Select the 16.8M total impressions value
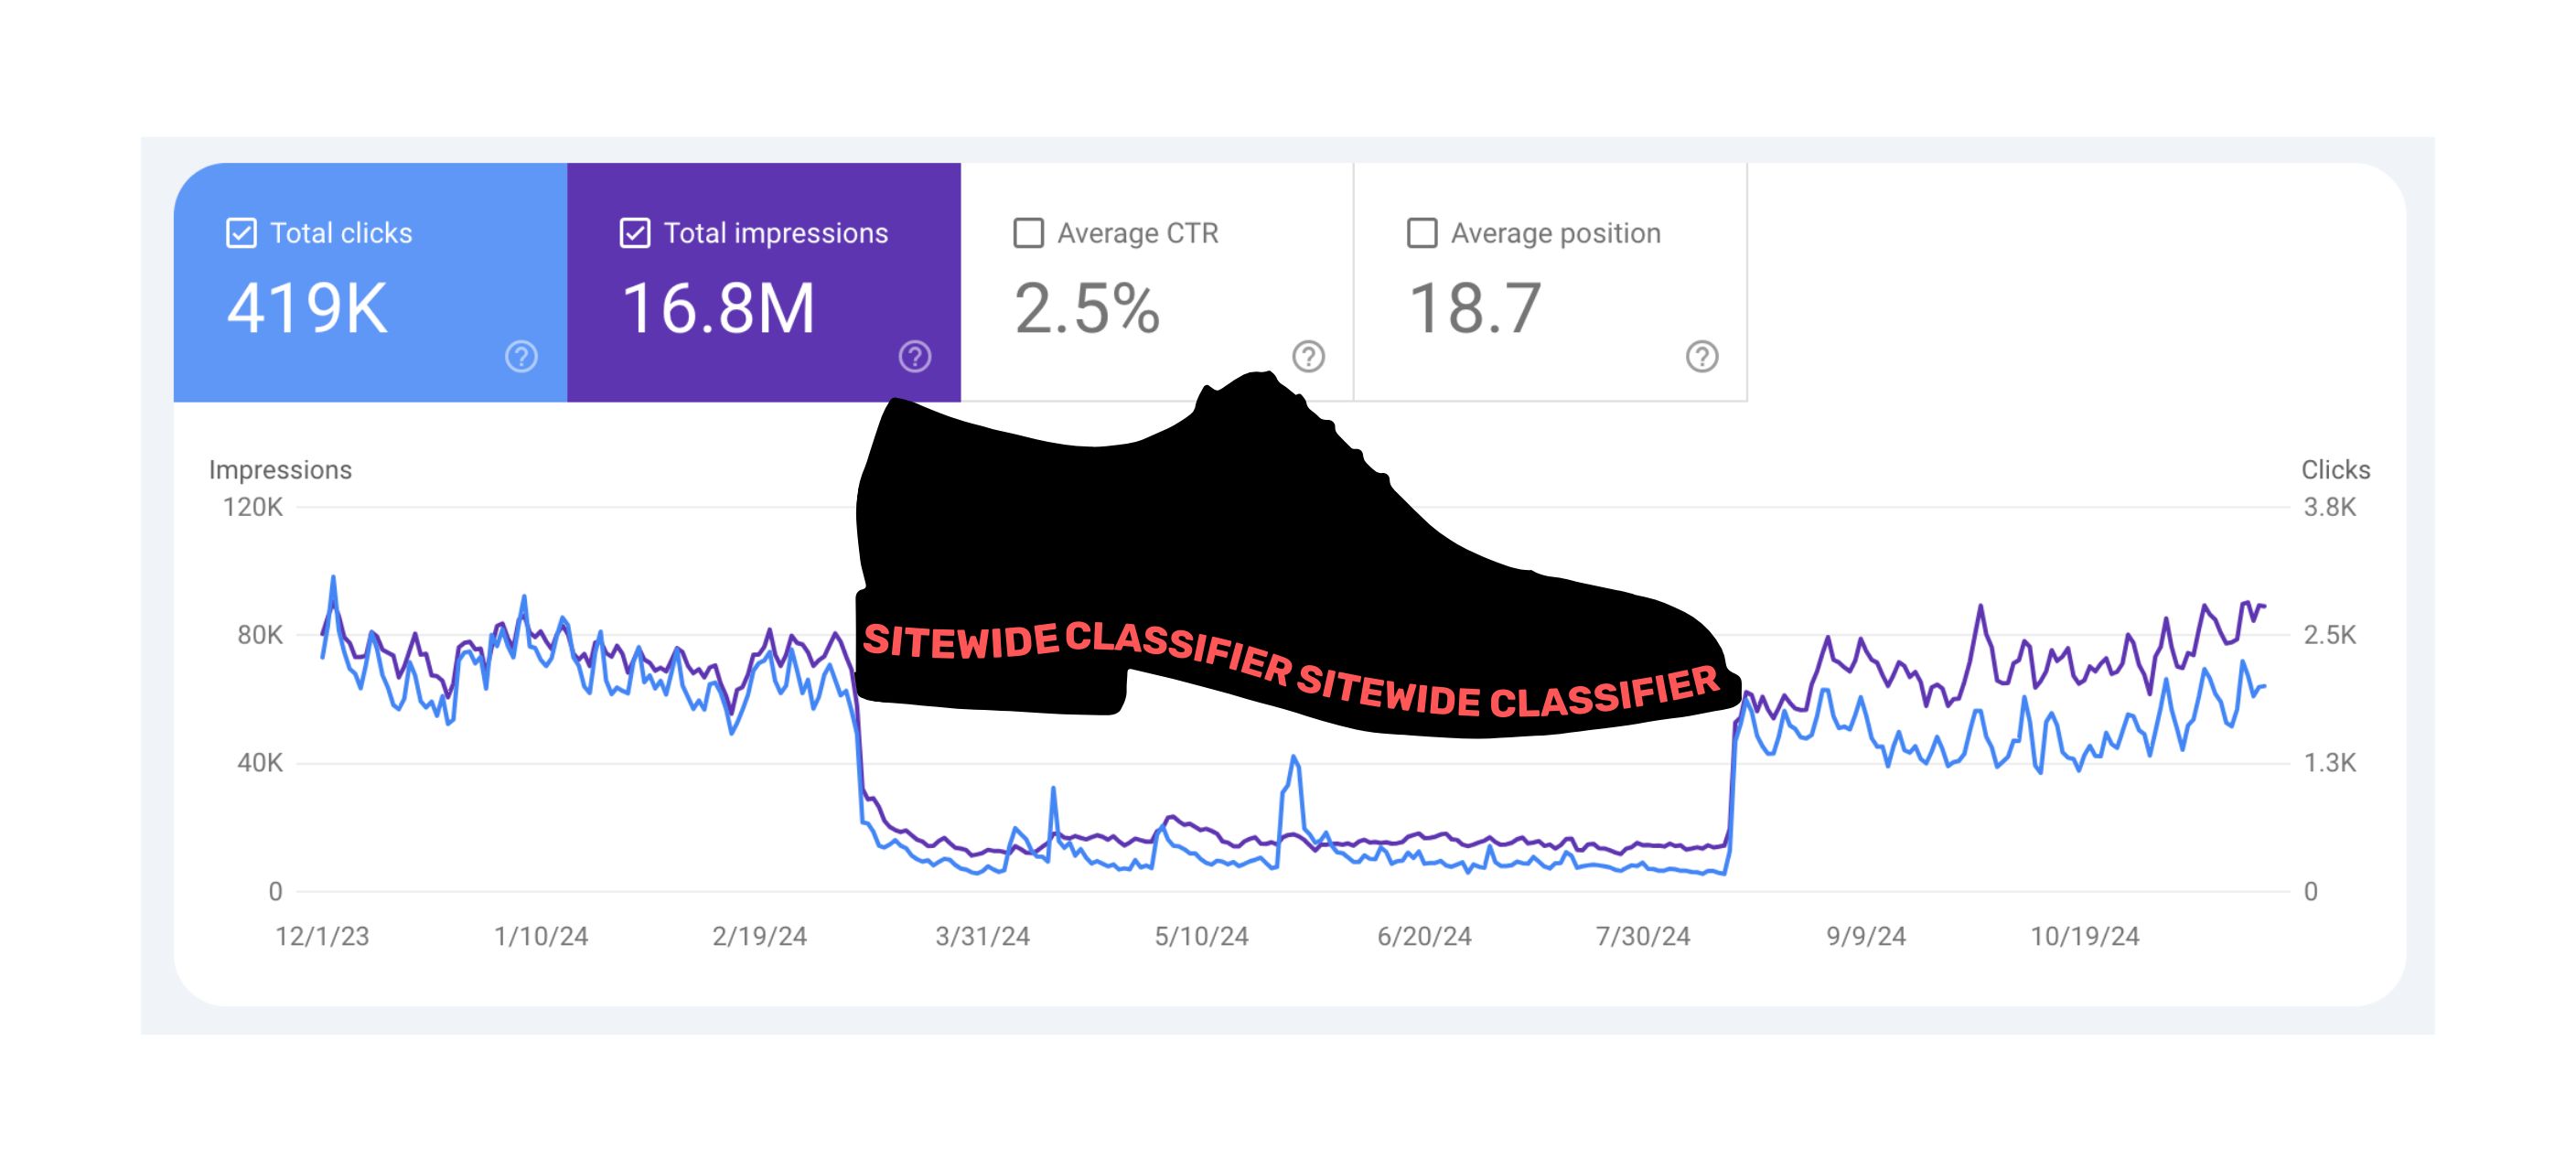Screen dimensions: 2576x1171 point(718,308)
